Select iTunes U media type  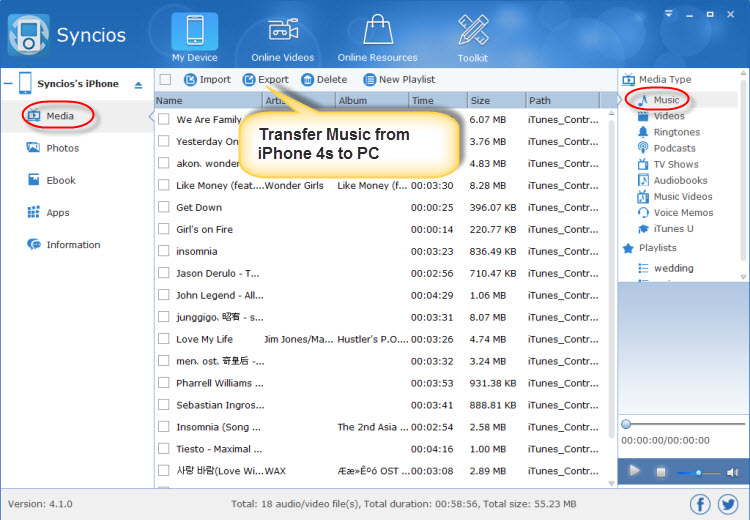coord(665,229)
